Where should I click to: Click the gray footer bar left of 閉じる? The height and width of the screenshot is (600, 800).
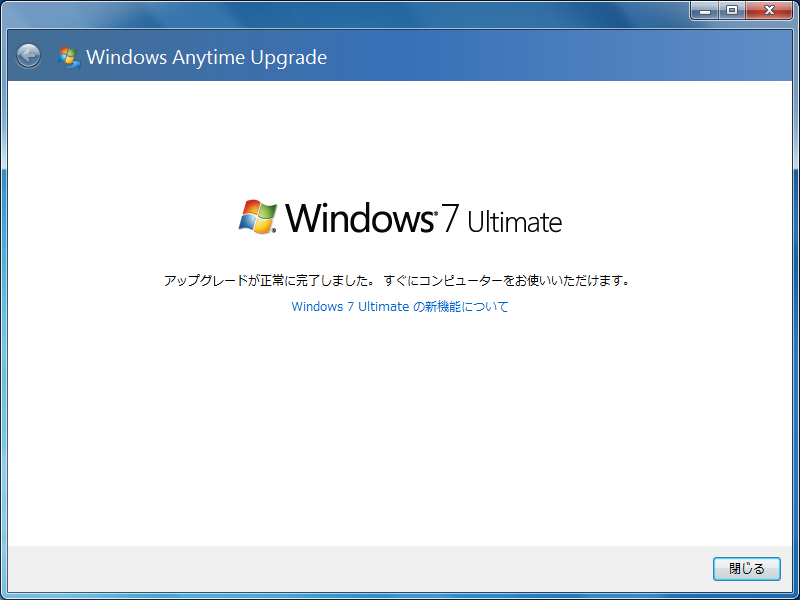pyautogui.click(x=350, y=568)
